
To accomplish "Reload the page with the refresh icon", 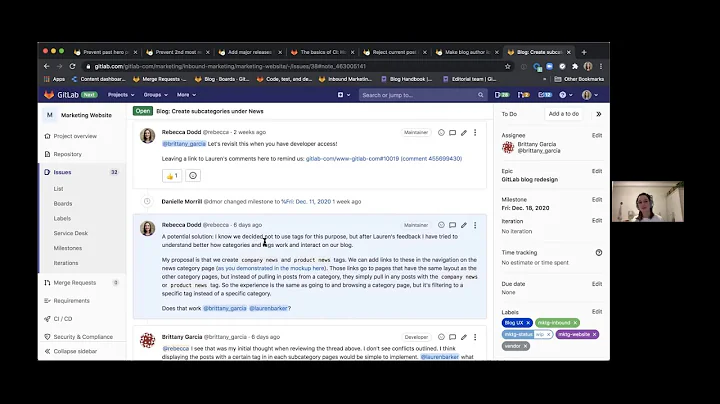I will pyautogui.click(x=72, y=66).
